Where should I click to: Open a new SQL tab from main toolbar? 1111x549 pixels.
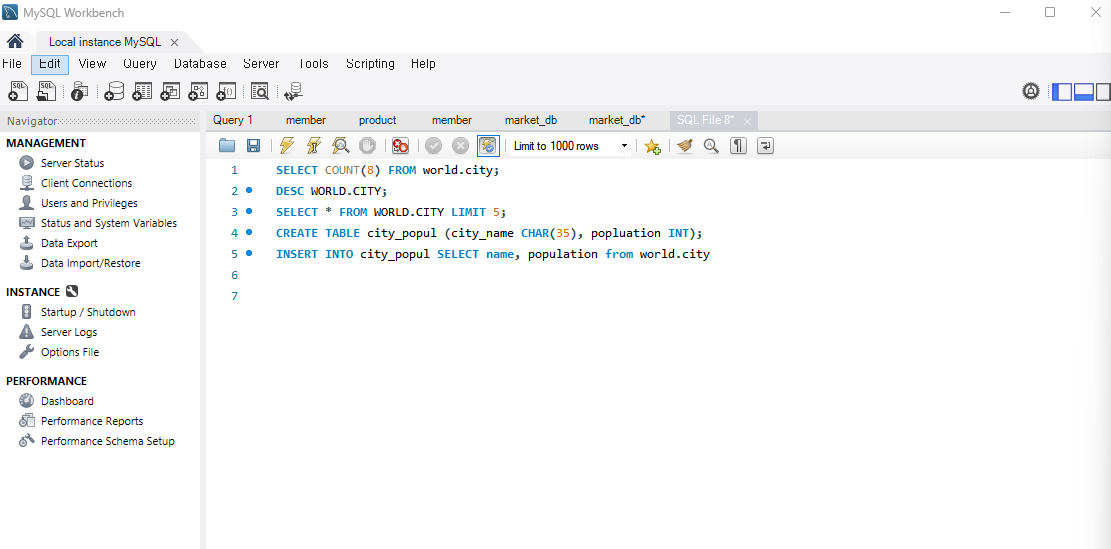[x=18, y=91]
